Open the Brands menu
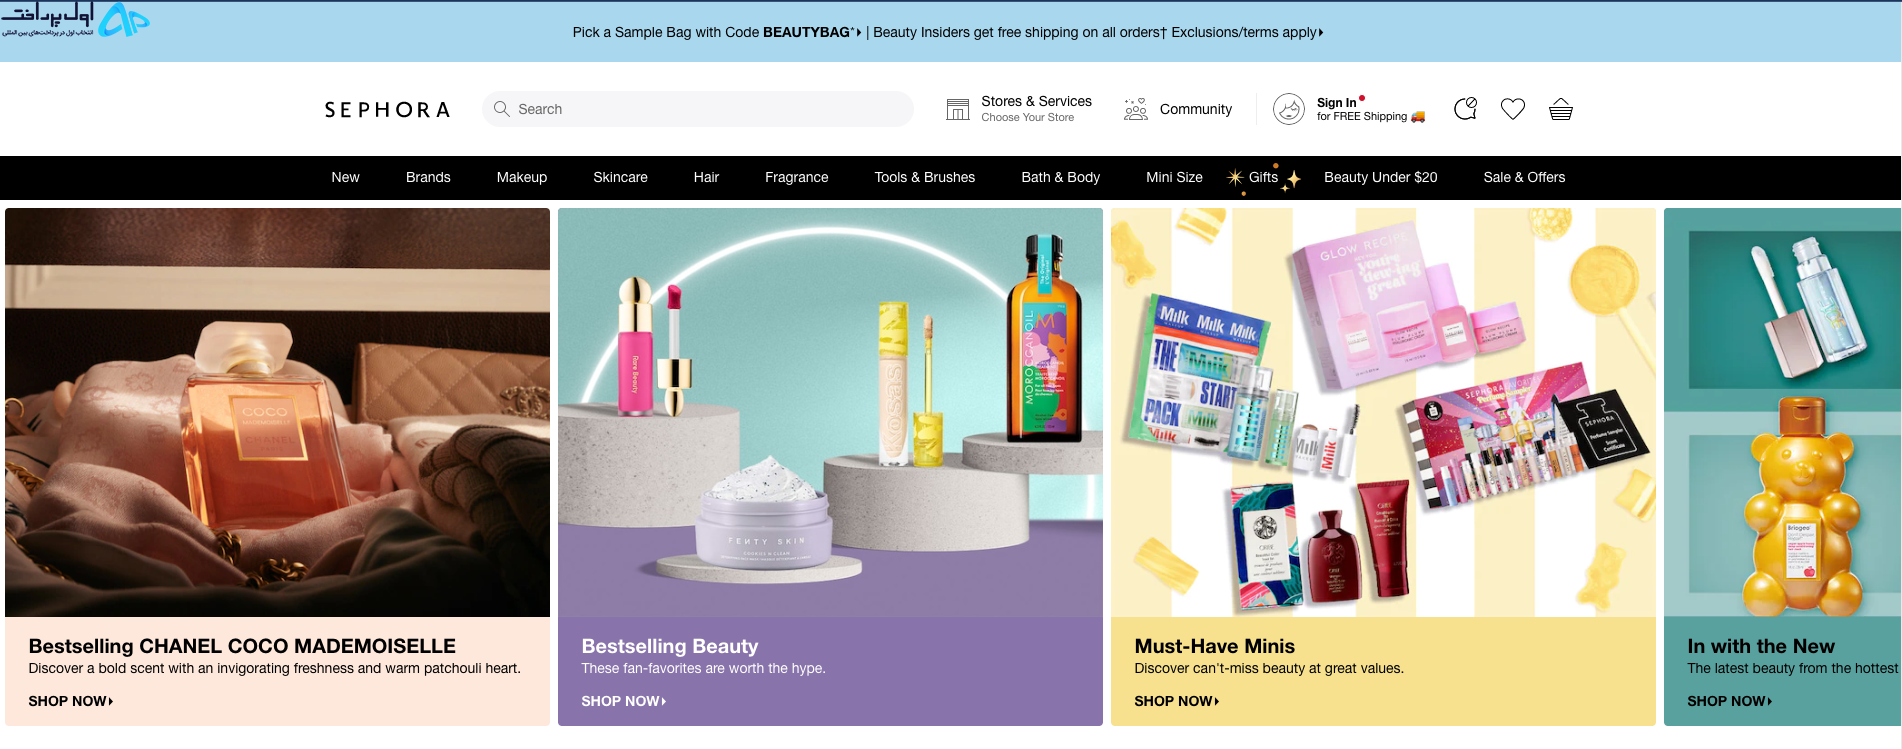Viewport: 1902px width, 749px height. [428, 177]
